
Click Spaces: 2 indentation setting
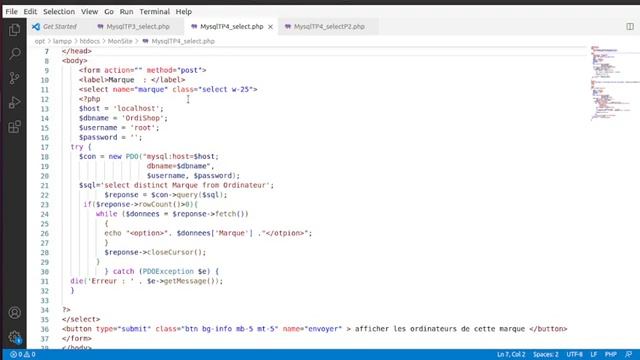(546, 354)
